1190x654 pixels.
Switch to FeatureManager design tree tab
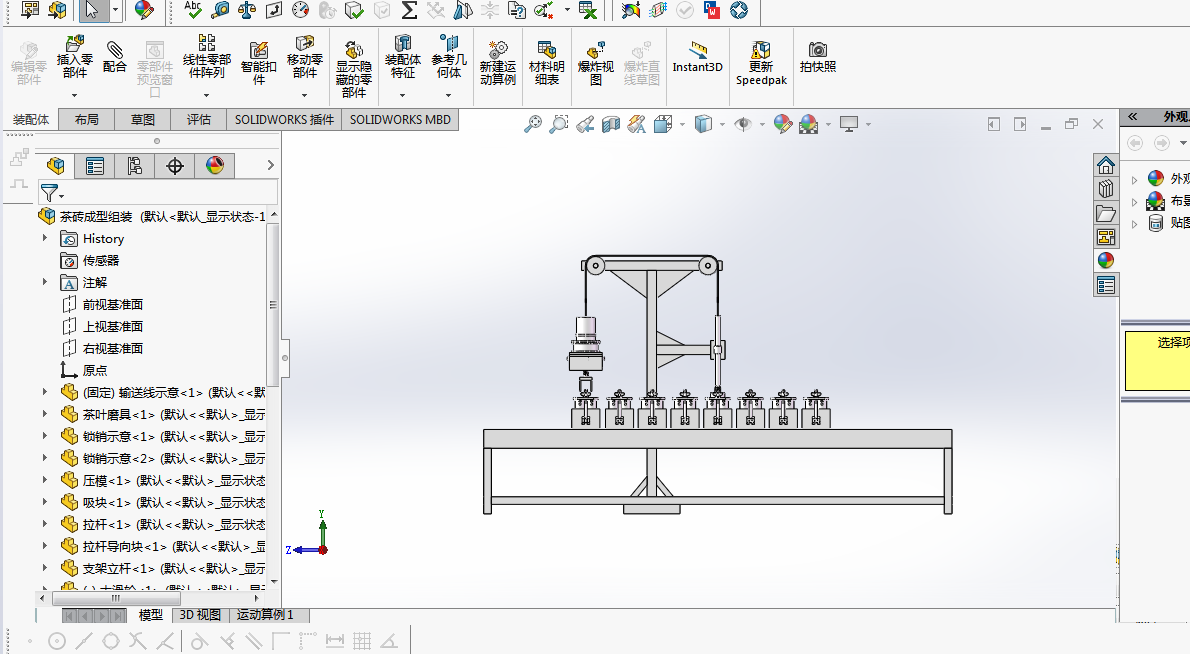(x=55, y=166)
